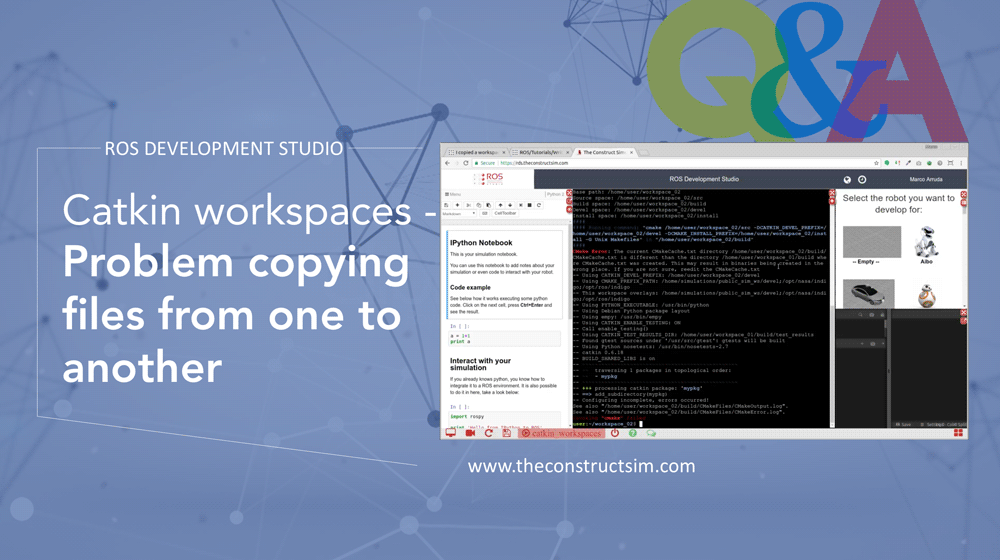Click the catkin_workspaces project button

pyautogui.click(x=561, y=433)
